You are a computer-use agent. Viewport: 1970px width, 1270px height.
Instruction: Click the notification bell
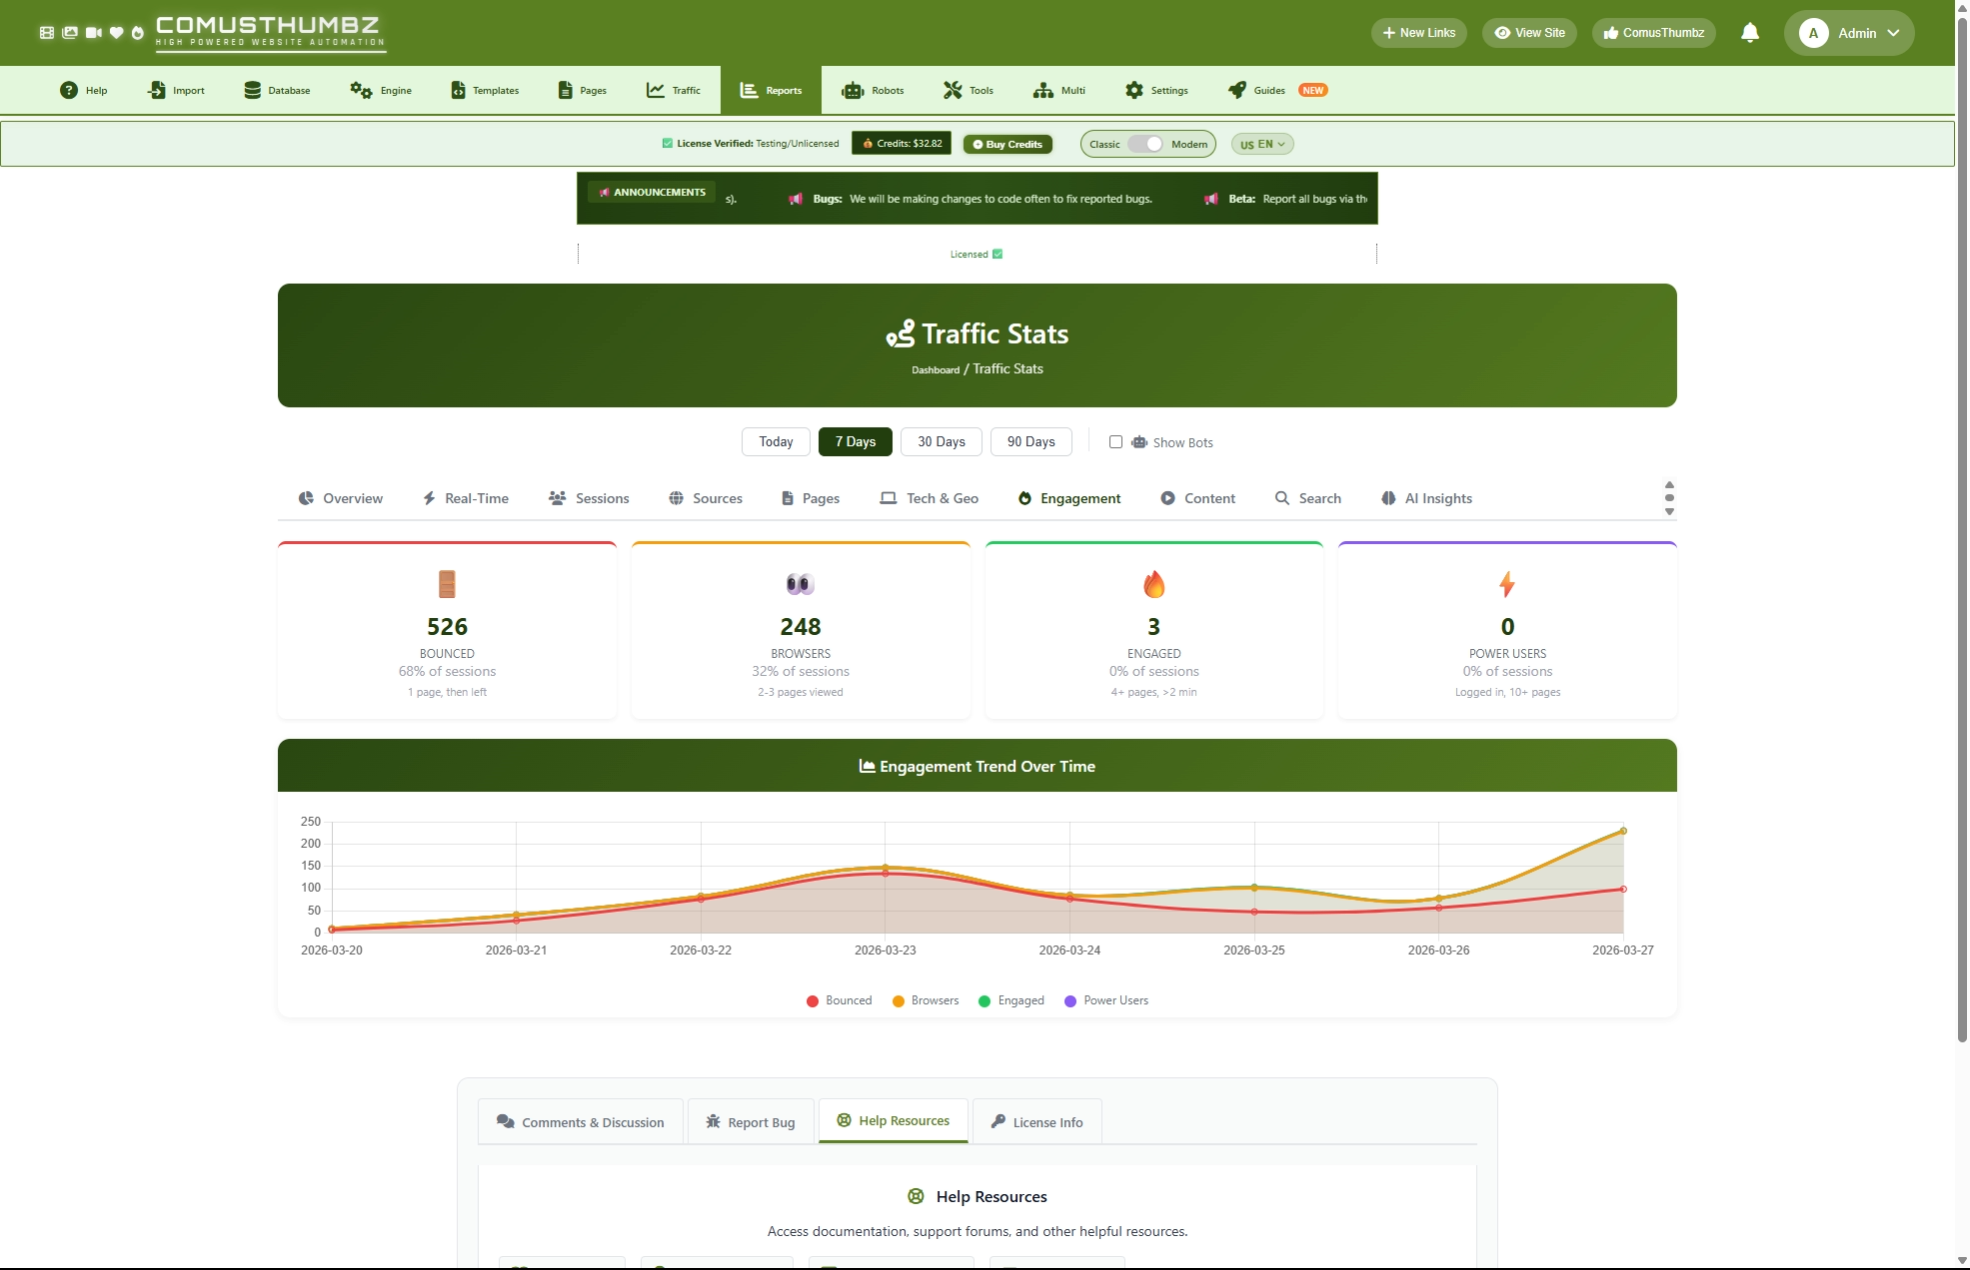pyautogui.click(x=1749, y=33)
